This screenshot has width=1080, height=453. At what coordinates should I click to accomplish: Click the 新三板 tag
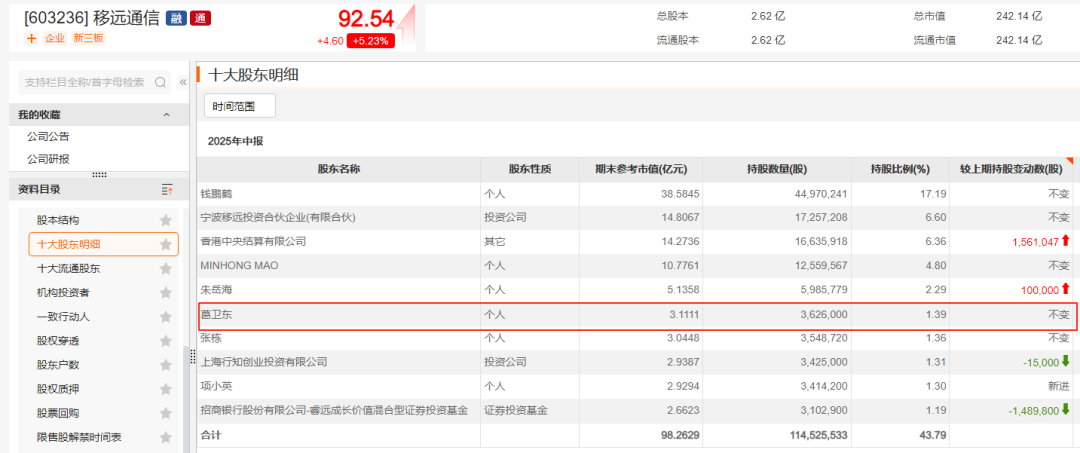(88, 39)
